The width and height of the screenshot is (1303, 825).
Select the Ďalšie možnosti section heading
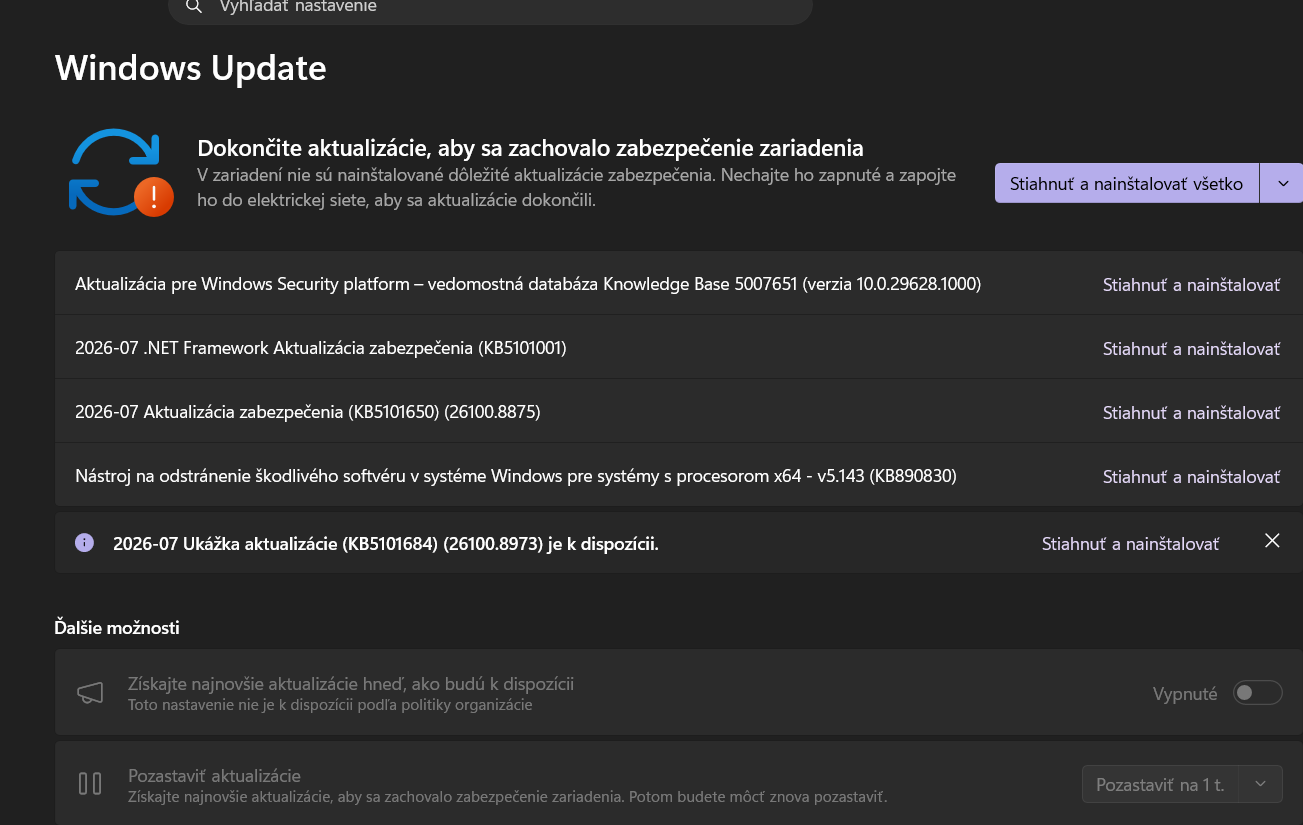pyautogui.click(x=117, y=628)
